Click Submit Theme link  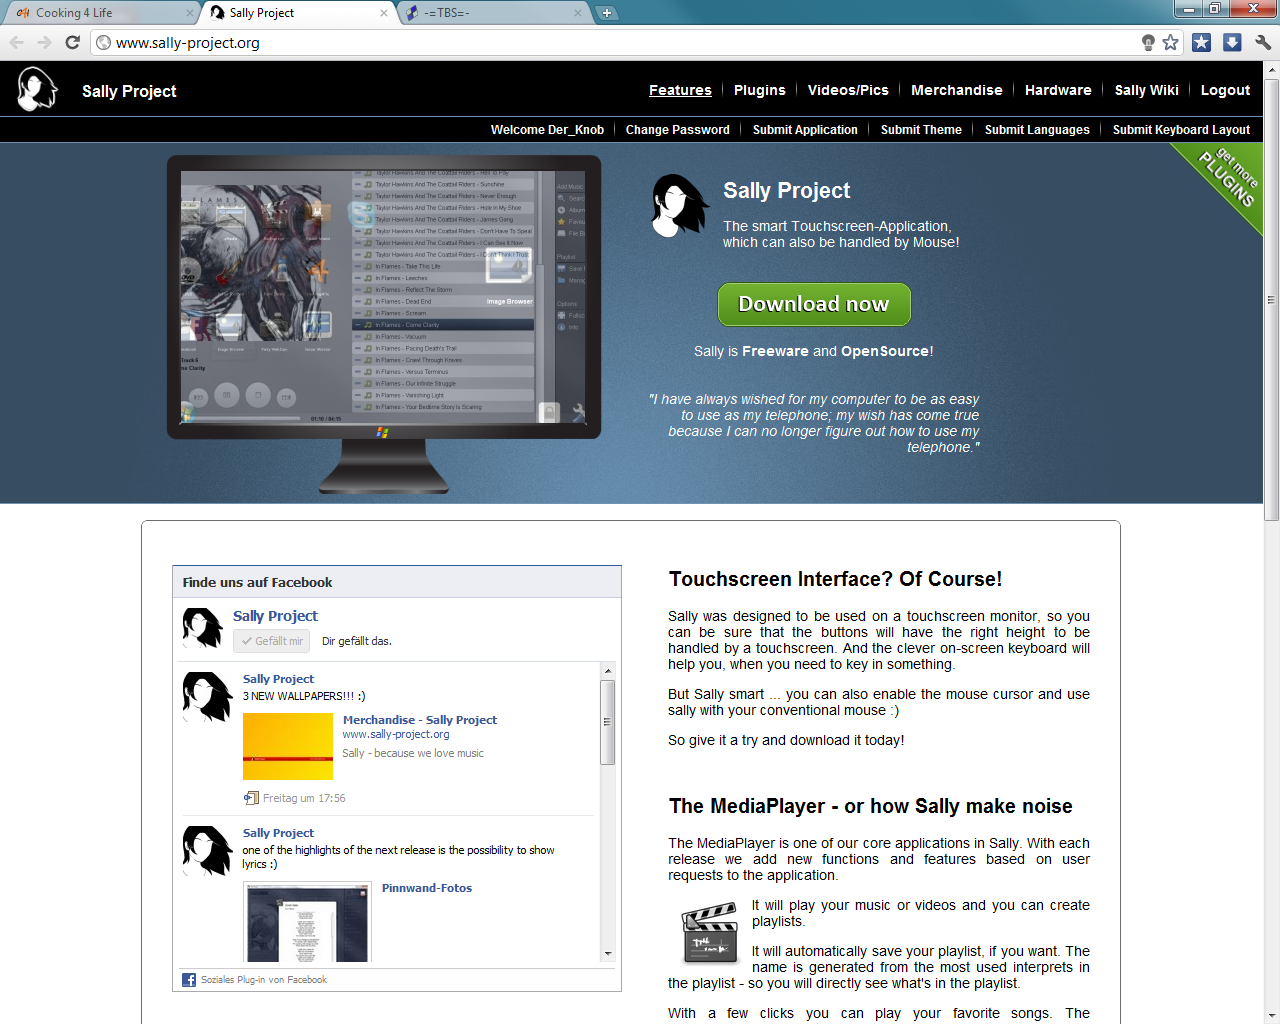point(921,130)
